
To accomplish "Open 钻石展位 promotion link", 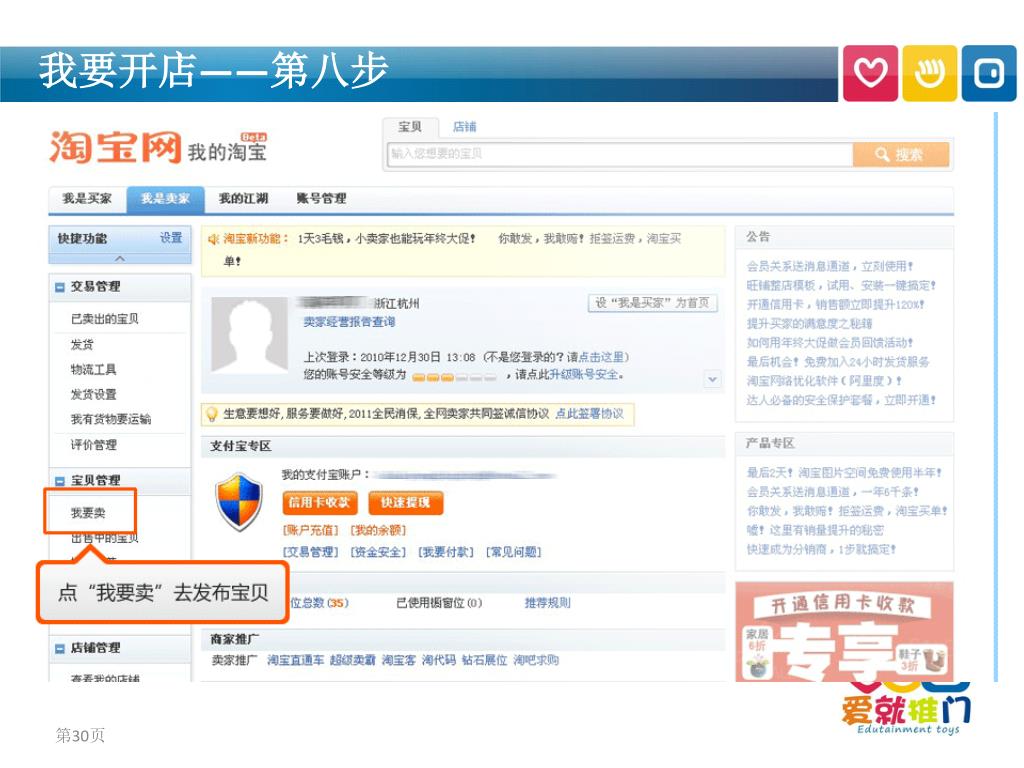I will [484, 660].
